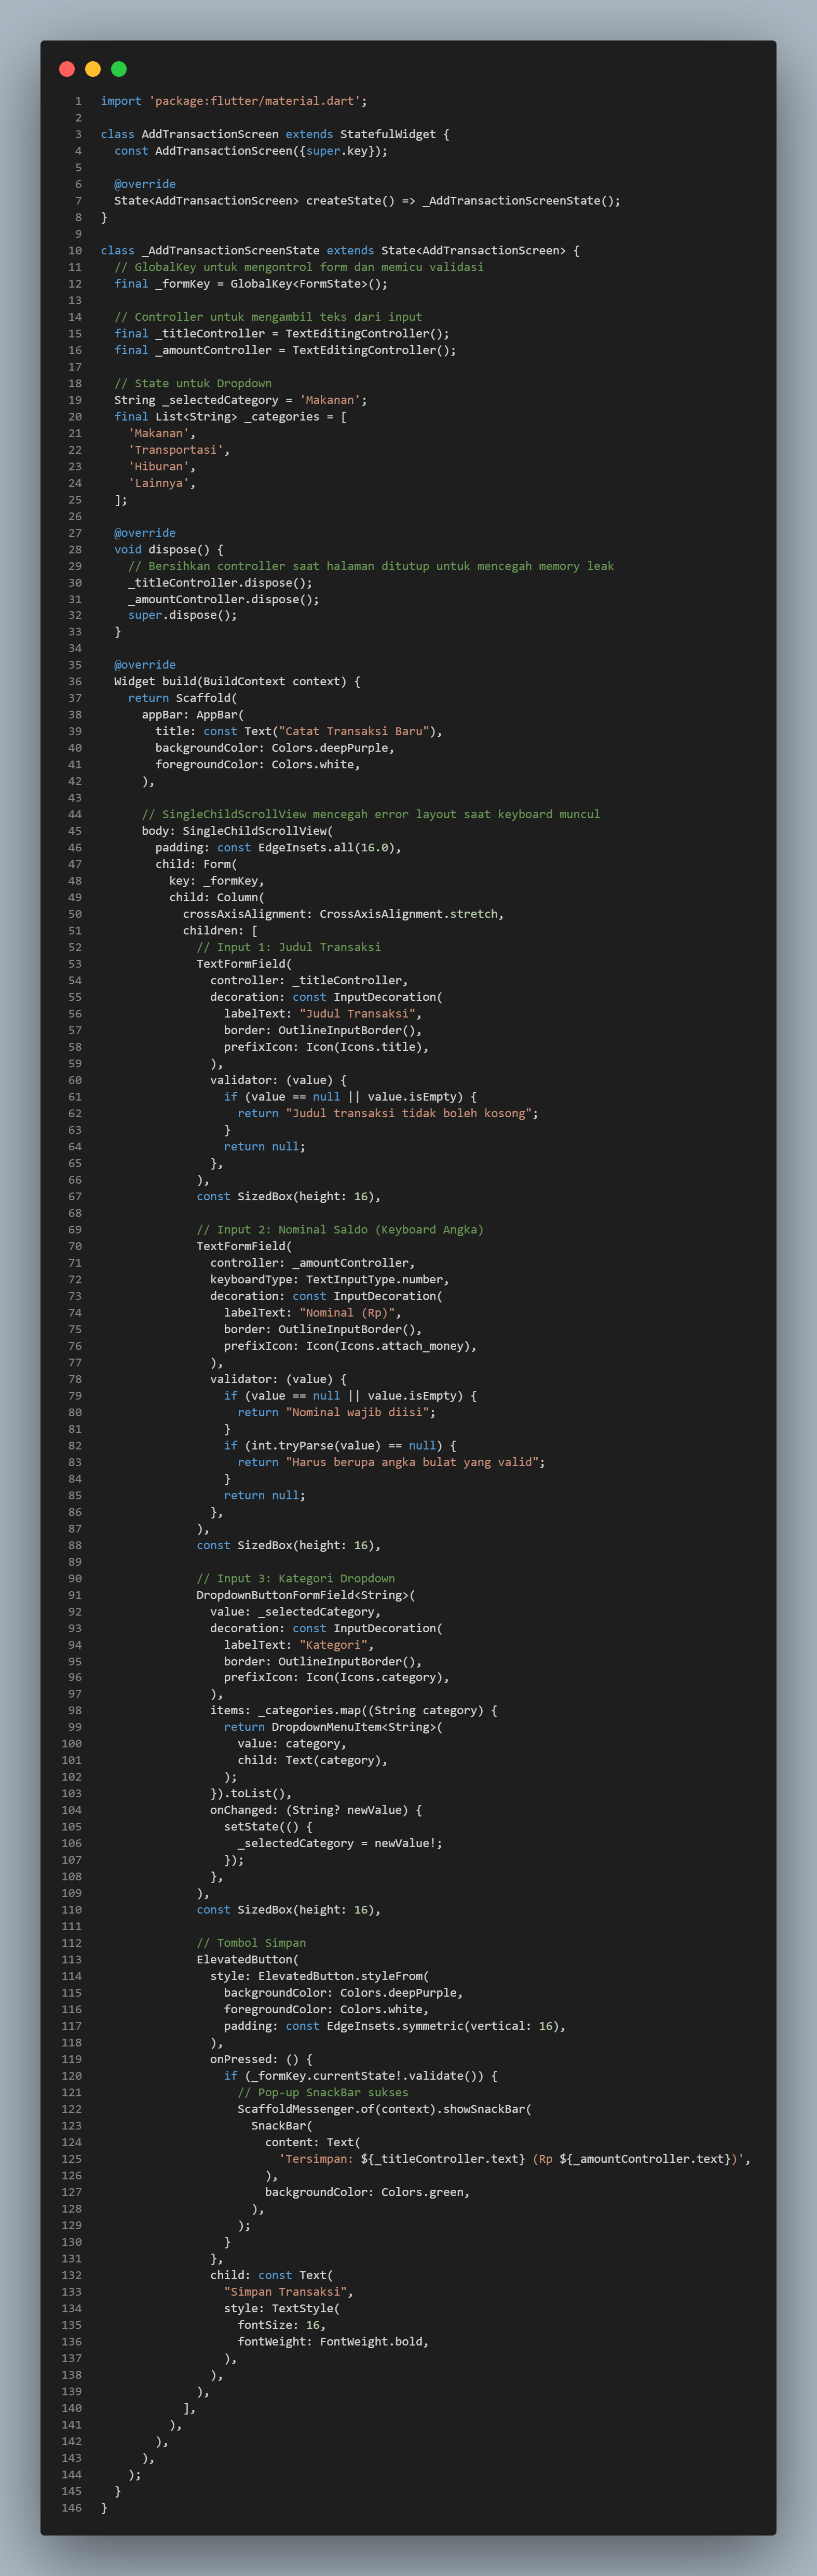Click the 'super.dispose();' call
The image size is (817, 2576).
pos(183,615)
